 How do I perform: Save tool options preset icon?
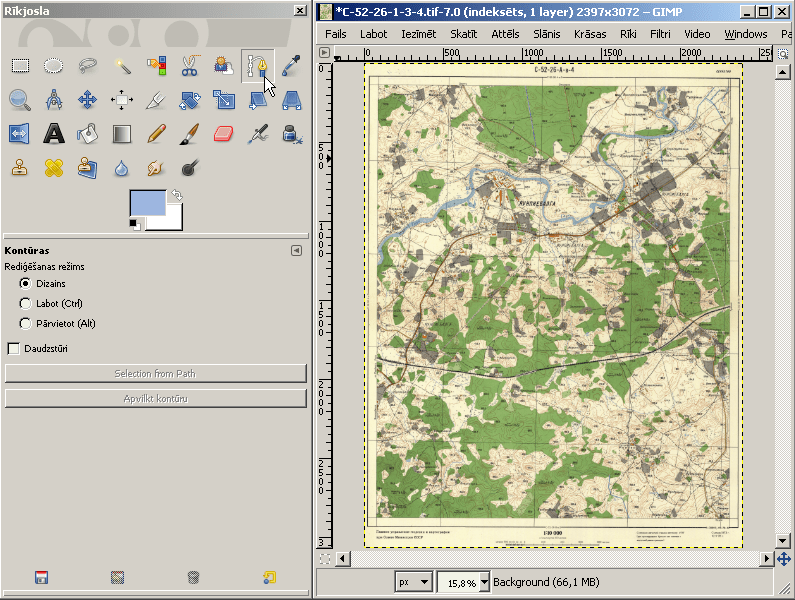pos(42,577)
